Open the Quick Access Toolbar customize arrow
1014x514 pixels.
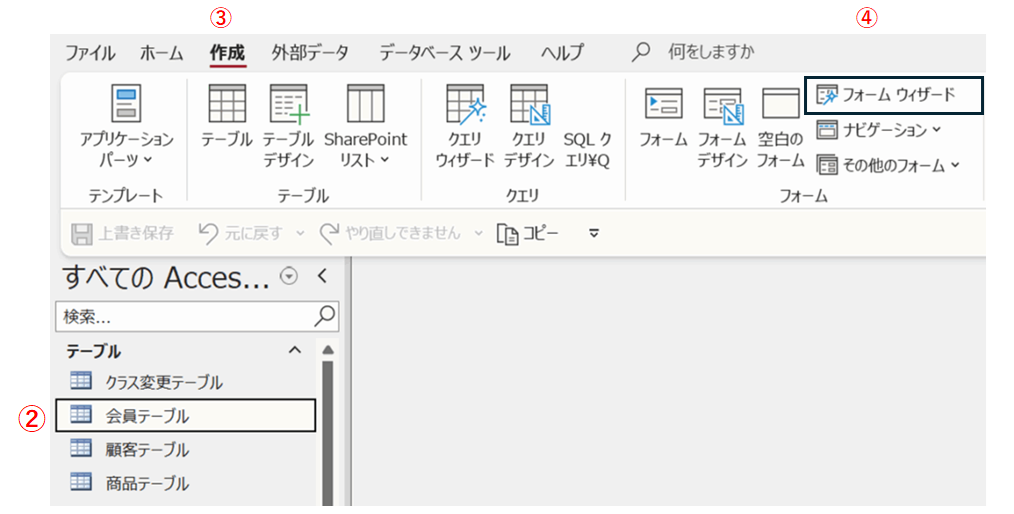coord(593,234)
